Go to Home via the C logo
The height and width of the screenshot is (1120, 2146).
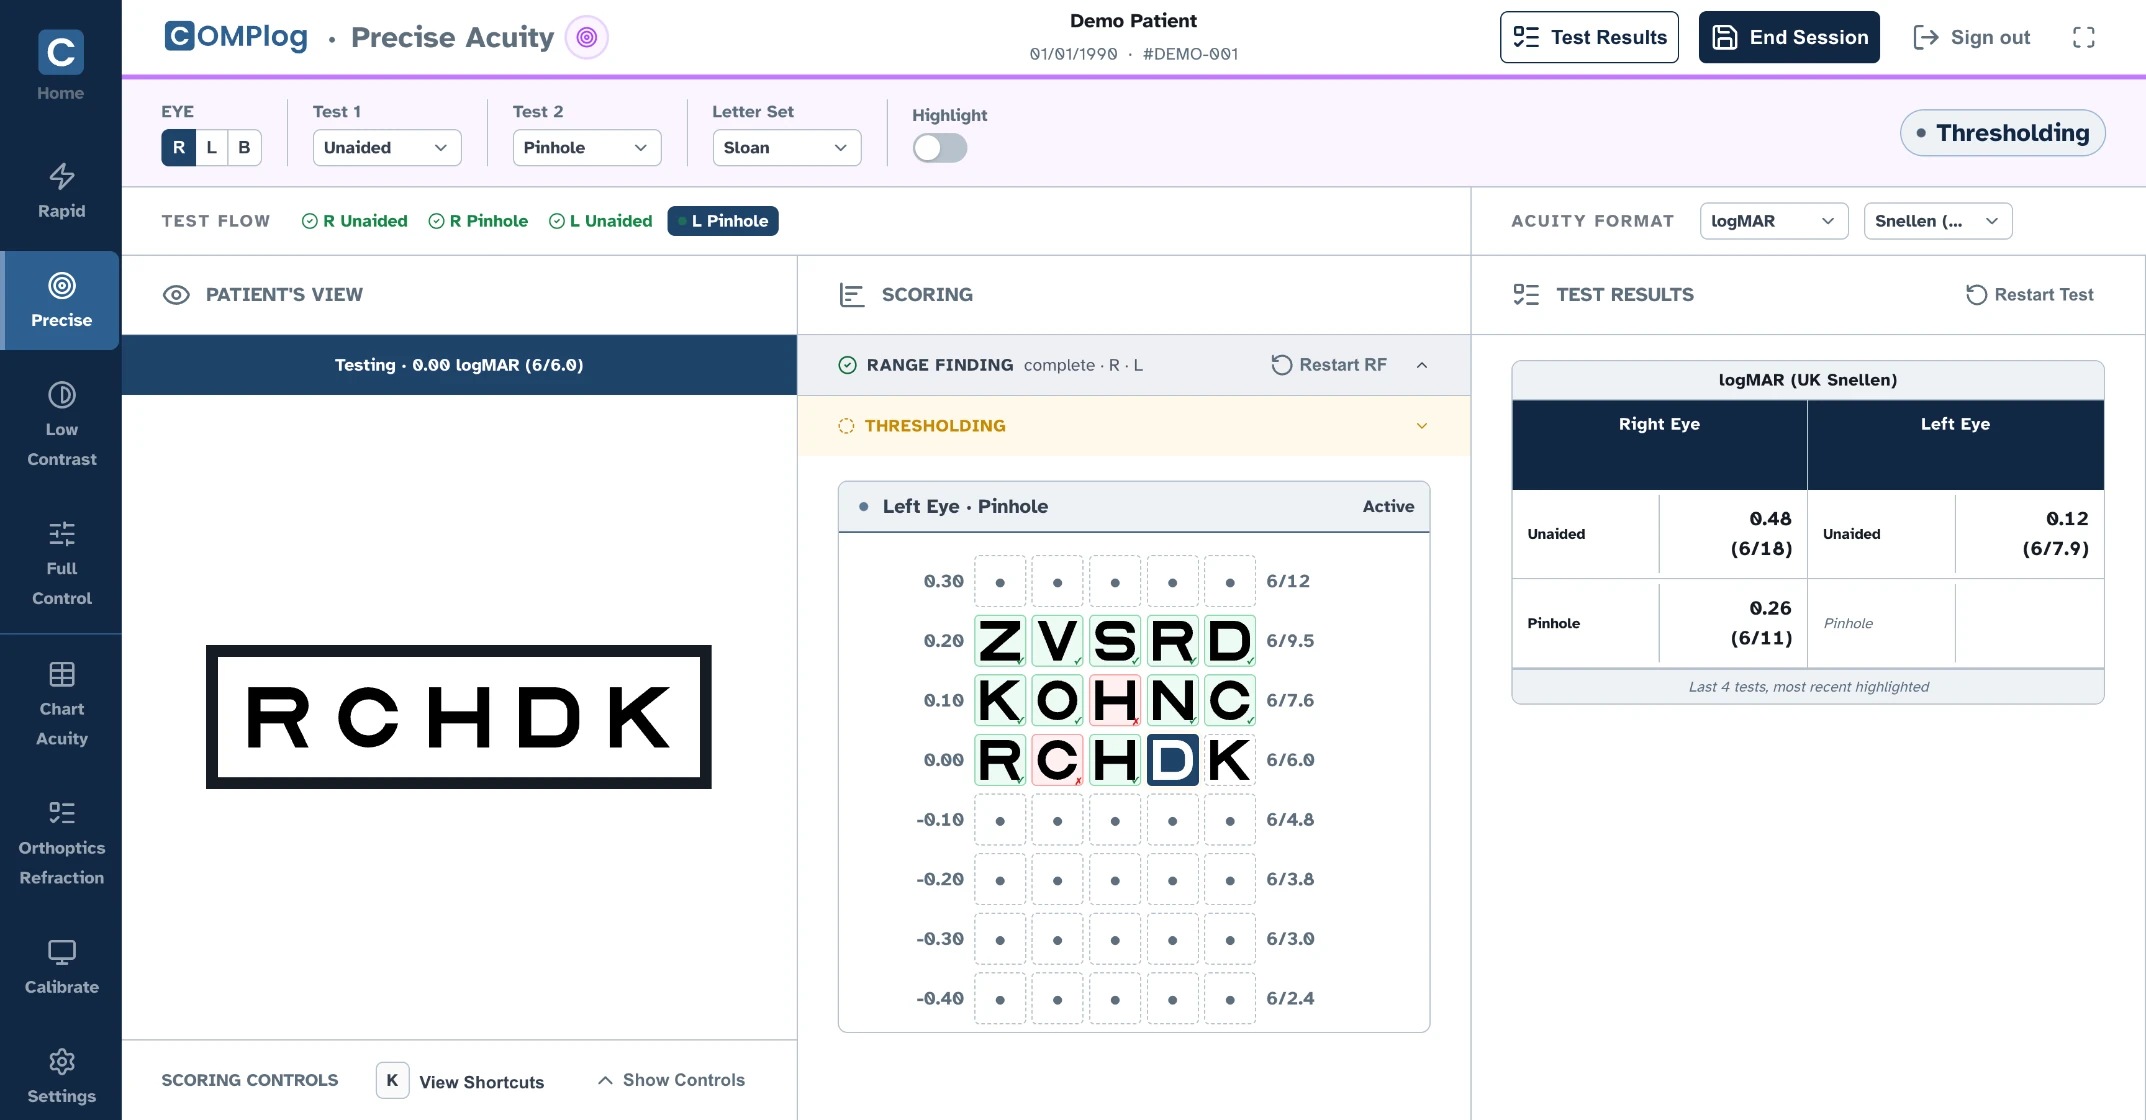point(60,65)
